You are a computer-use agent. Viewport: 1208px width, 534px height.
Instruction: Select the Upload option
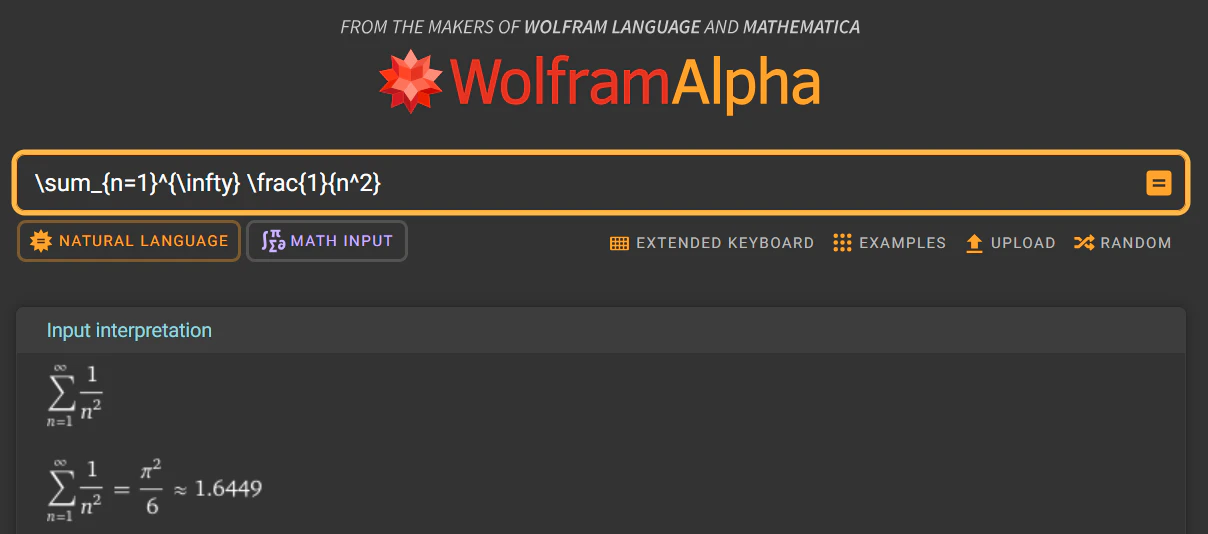tap(1010, 243)
